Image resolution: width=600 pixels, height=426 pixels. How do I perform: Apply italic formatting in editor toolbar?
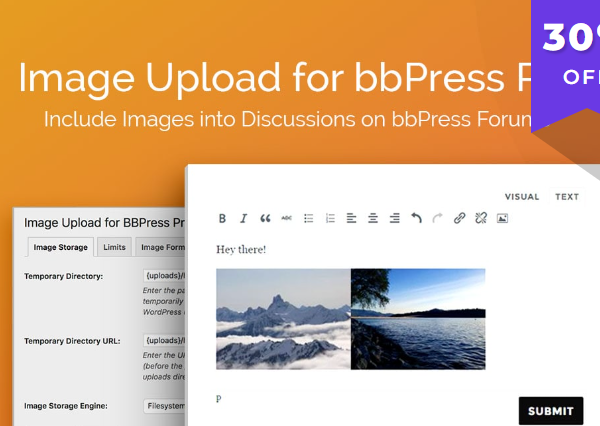[243, 218]
